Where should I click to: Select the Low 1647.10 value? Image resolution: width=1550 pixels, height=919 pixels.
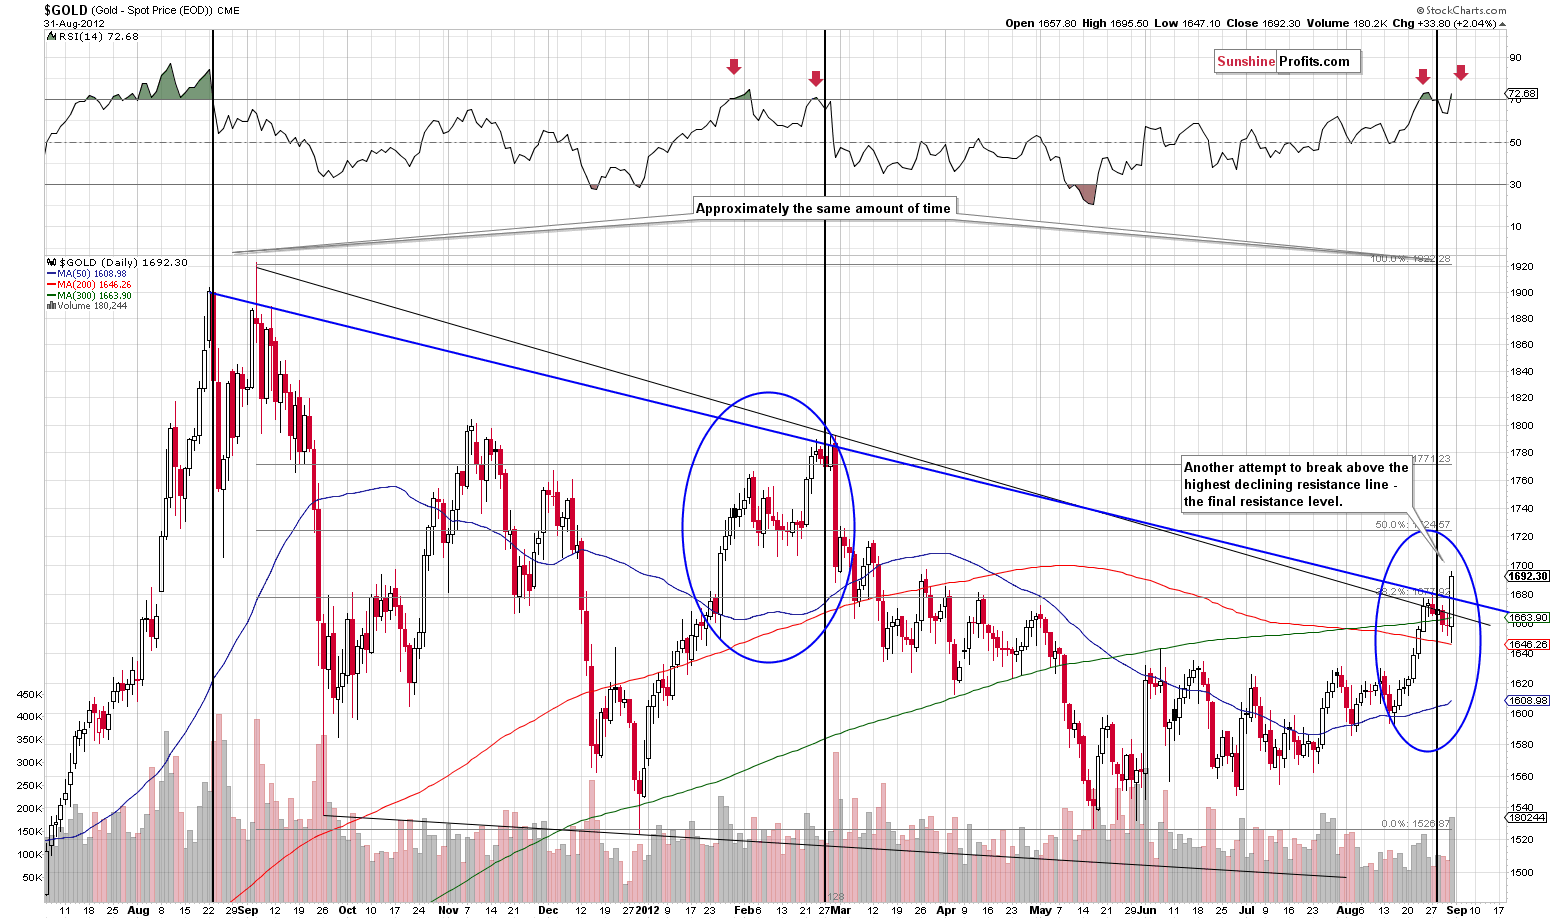pyautogui.click(x=1187, y=23)
